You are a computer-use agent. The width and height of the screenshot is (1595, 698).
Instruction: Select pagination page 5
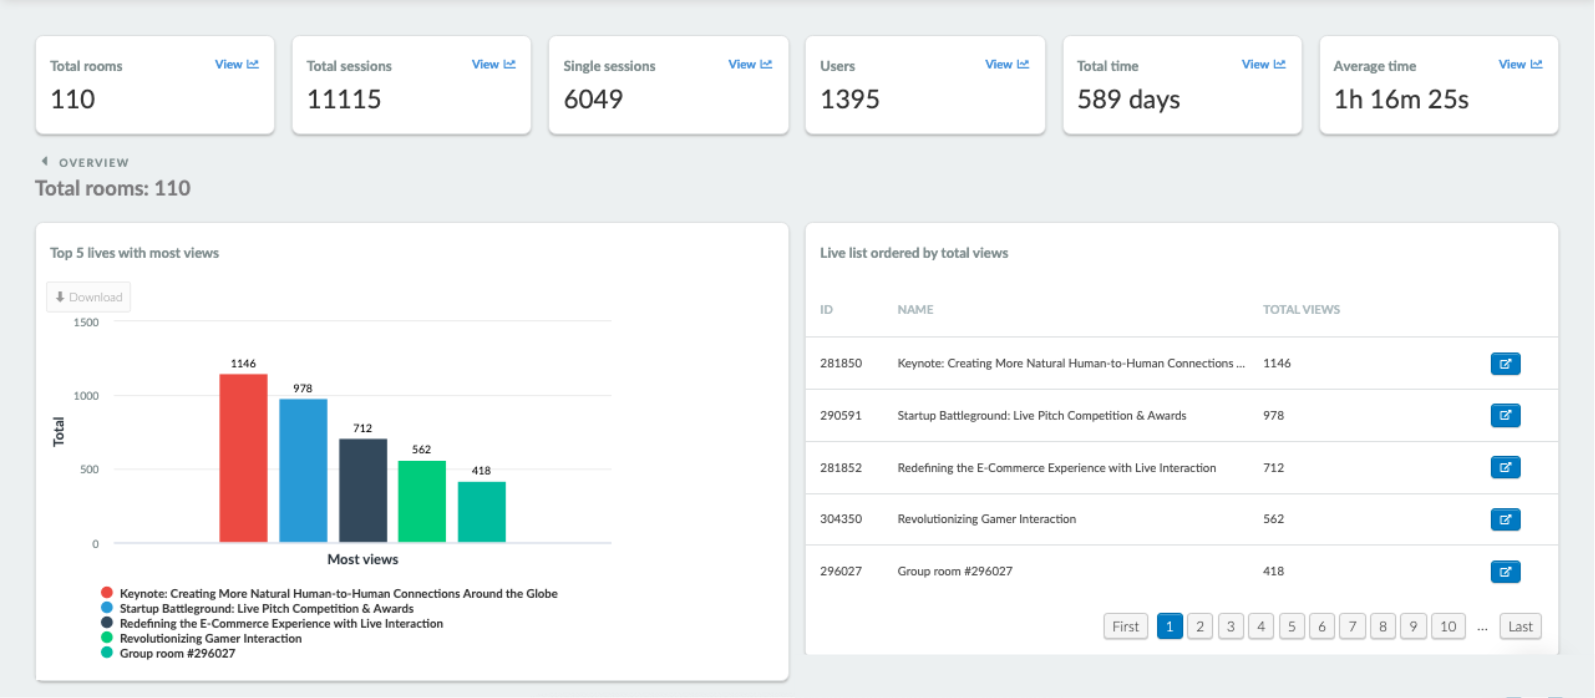pos(1291,627)
